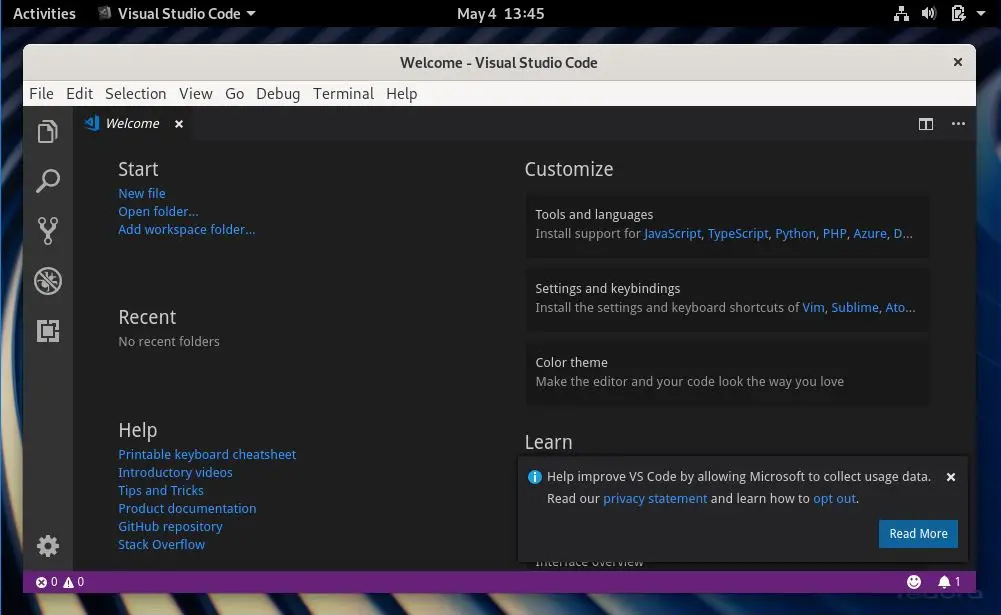Click the New file link

pyautogui.click(x=142, y=194)
